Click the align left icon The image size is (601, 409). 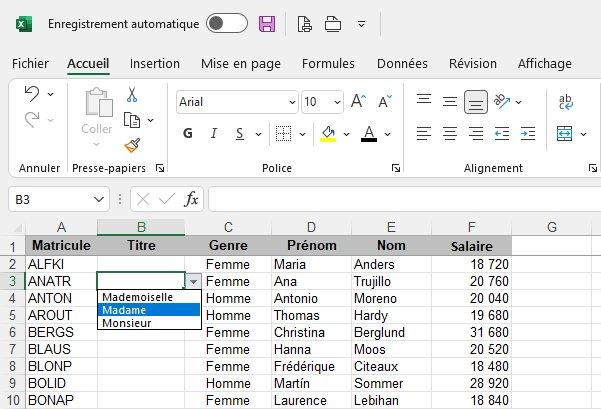click(424, 133)
